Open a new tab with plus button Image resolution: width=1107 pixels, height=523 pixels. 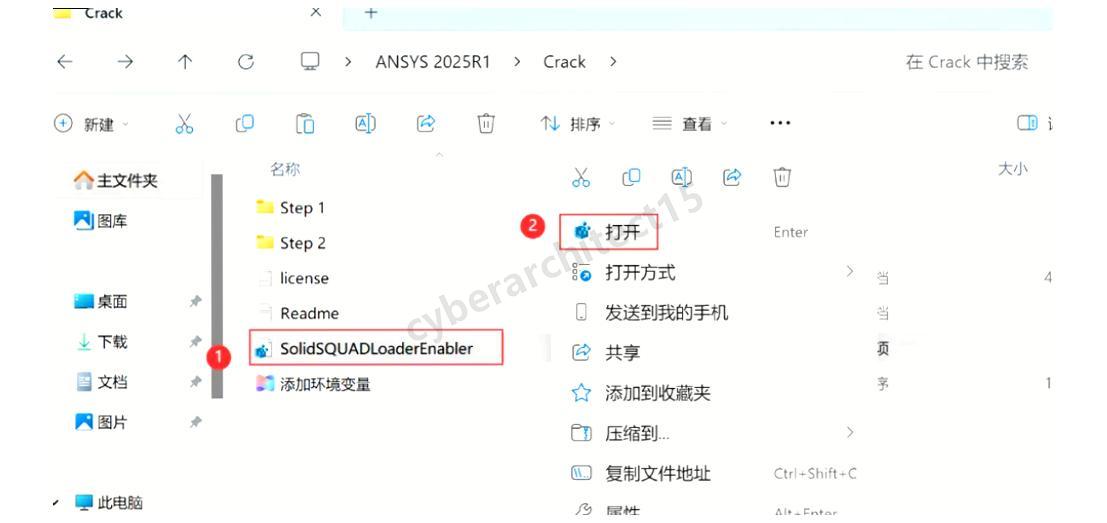coord(371,13)
